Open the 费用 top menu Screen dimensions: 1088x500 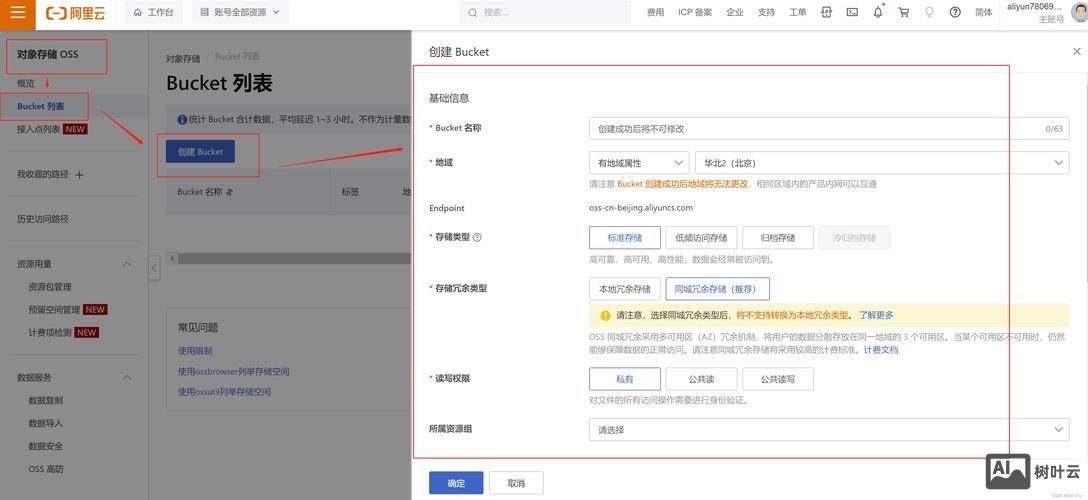tap(656, 12)
